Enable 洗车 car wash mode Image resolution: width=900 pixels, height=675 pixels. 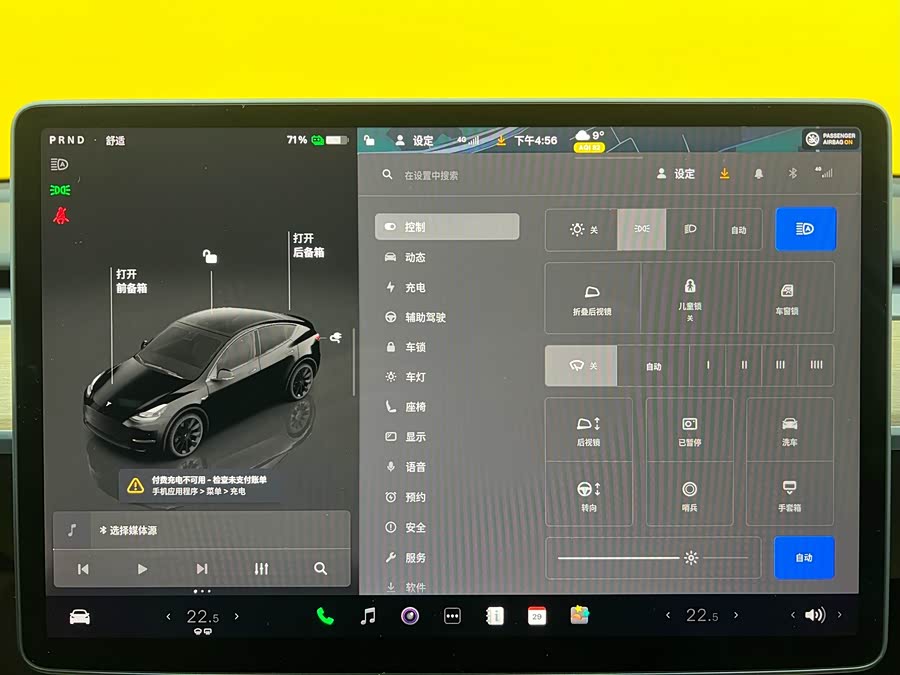pos(789,430)
